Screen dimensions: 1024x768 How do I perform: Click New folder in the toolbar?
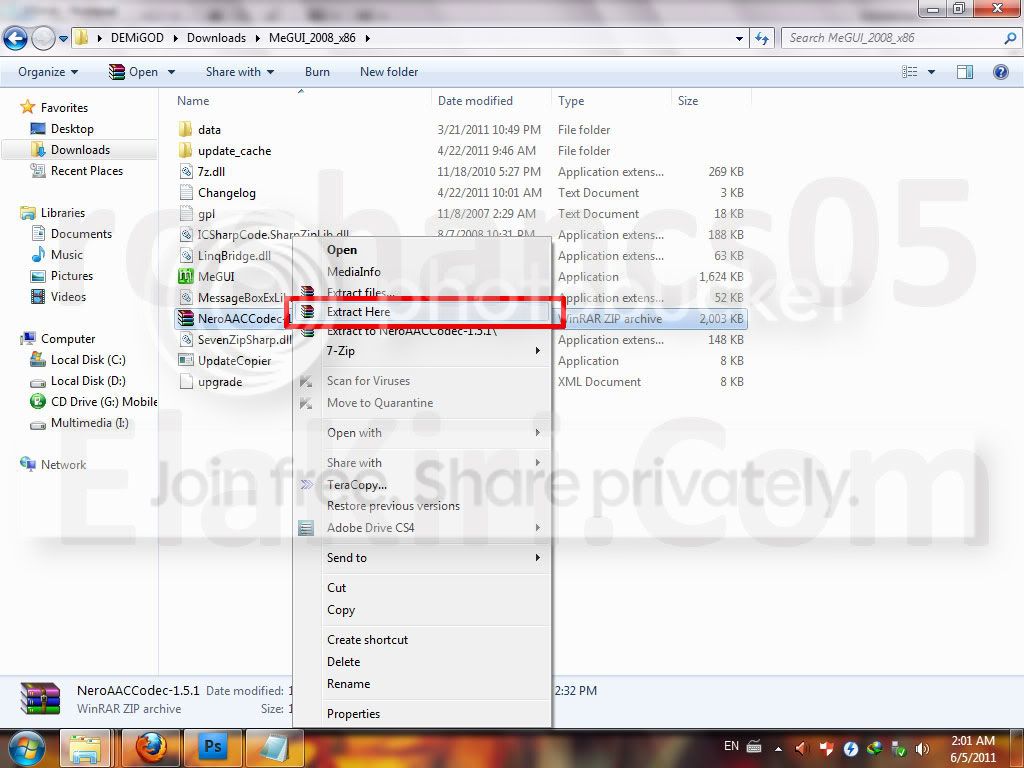pos(389,72)
